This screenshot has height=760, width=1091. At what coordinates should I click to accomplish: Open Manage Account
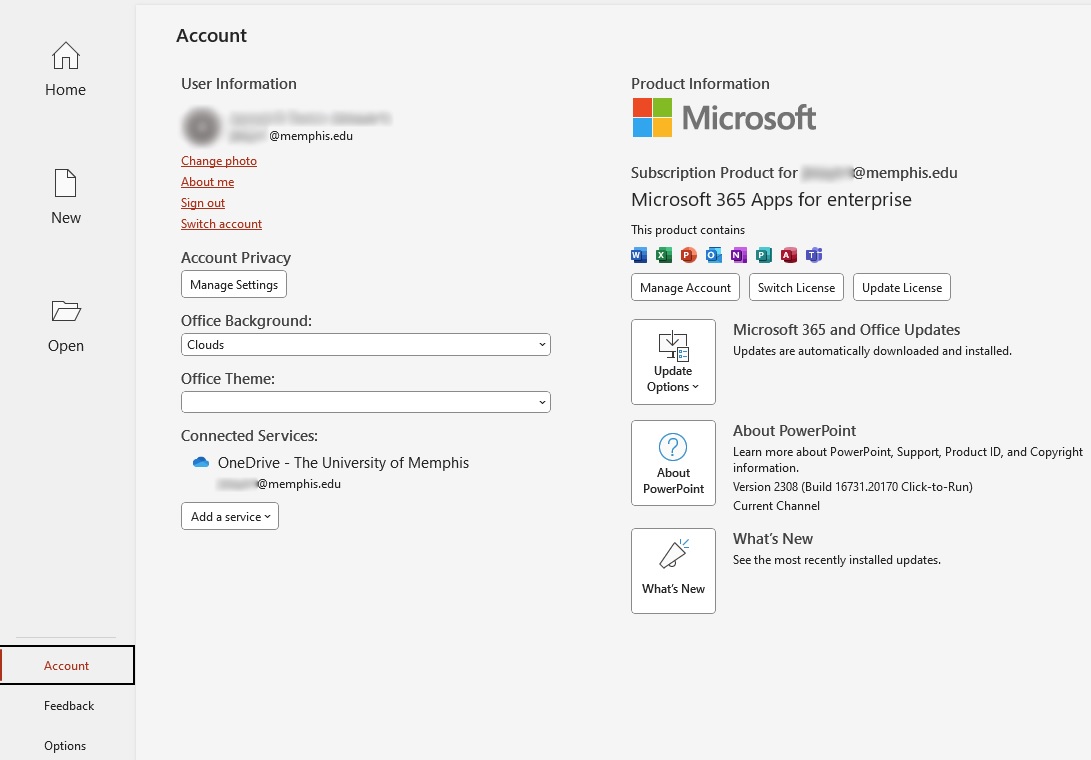(685, 287)
